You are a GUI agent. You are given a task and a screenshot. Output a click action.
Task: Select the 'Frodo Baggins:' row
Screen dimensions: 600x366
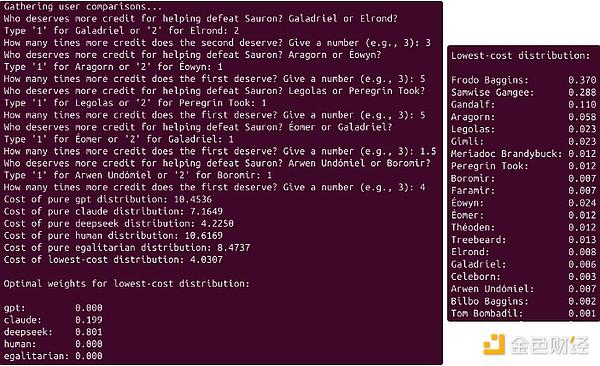tap(523, 80)
